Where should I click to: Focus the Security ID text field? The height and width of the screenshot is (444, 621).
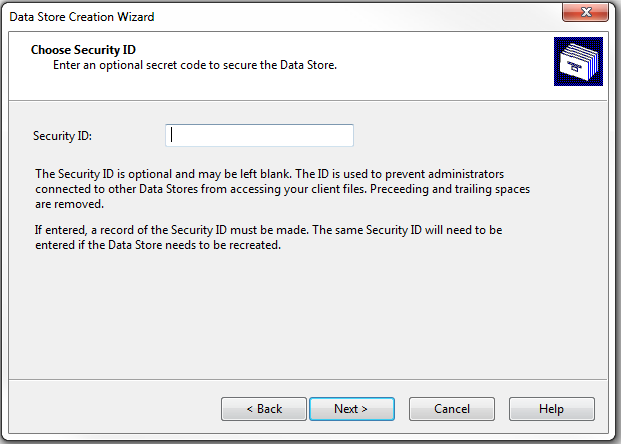[259, 135]
